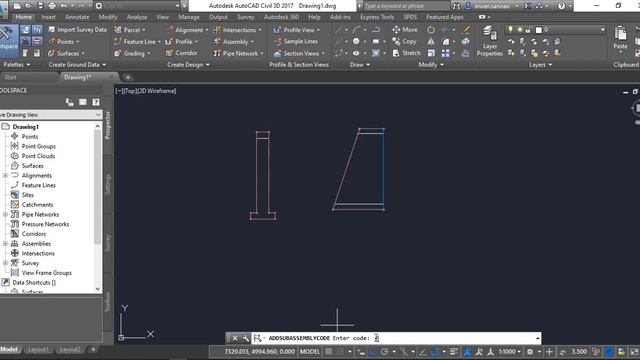
Task: Open the Insert ribbon tab
Action: click(x=48, y=17)
